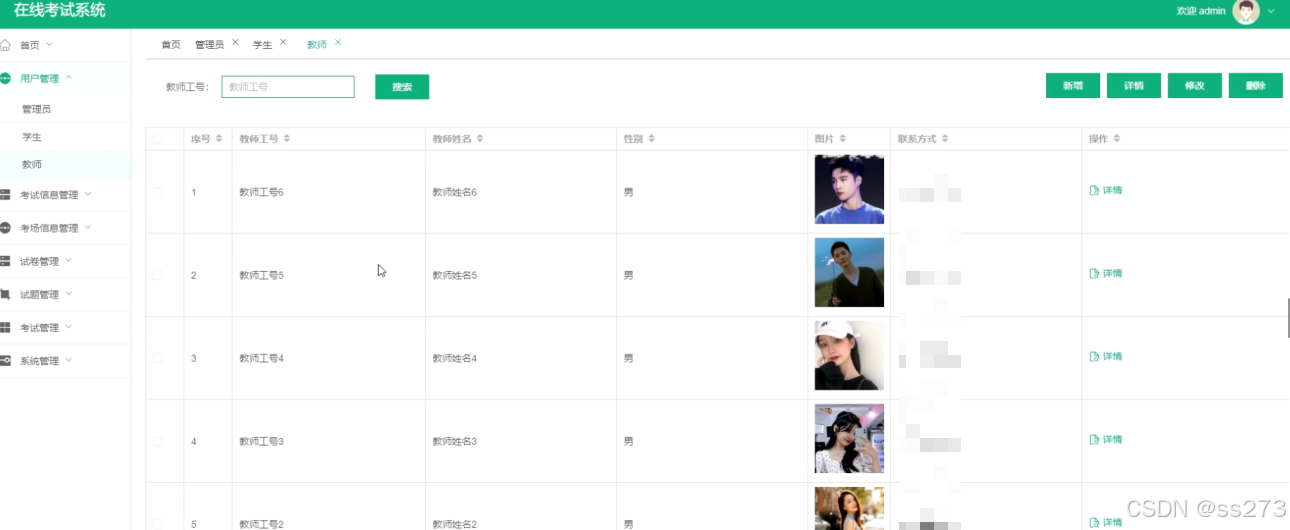Click the 删除 button
1290x530 pixels.
[x=1256, y=86]
